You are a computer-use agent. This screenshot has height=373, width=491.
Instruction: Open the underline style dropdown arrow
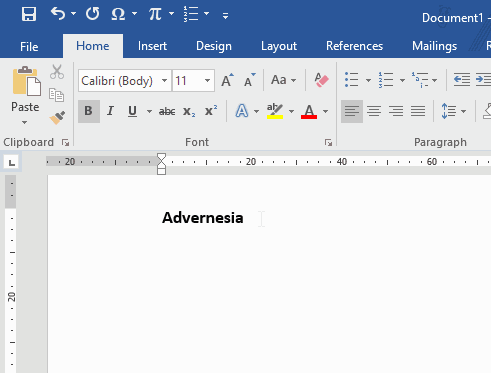click(149, 111)
